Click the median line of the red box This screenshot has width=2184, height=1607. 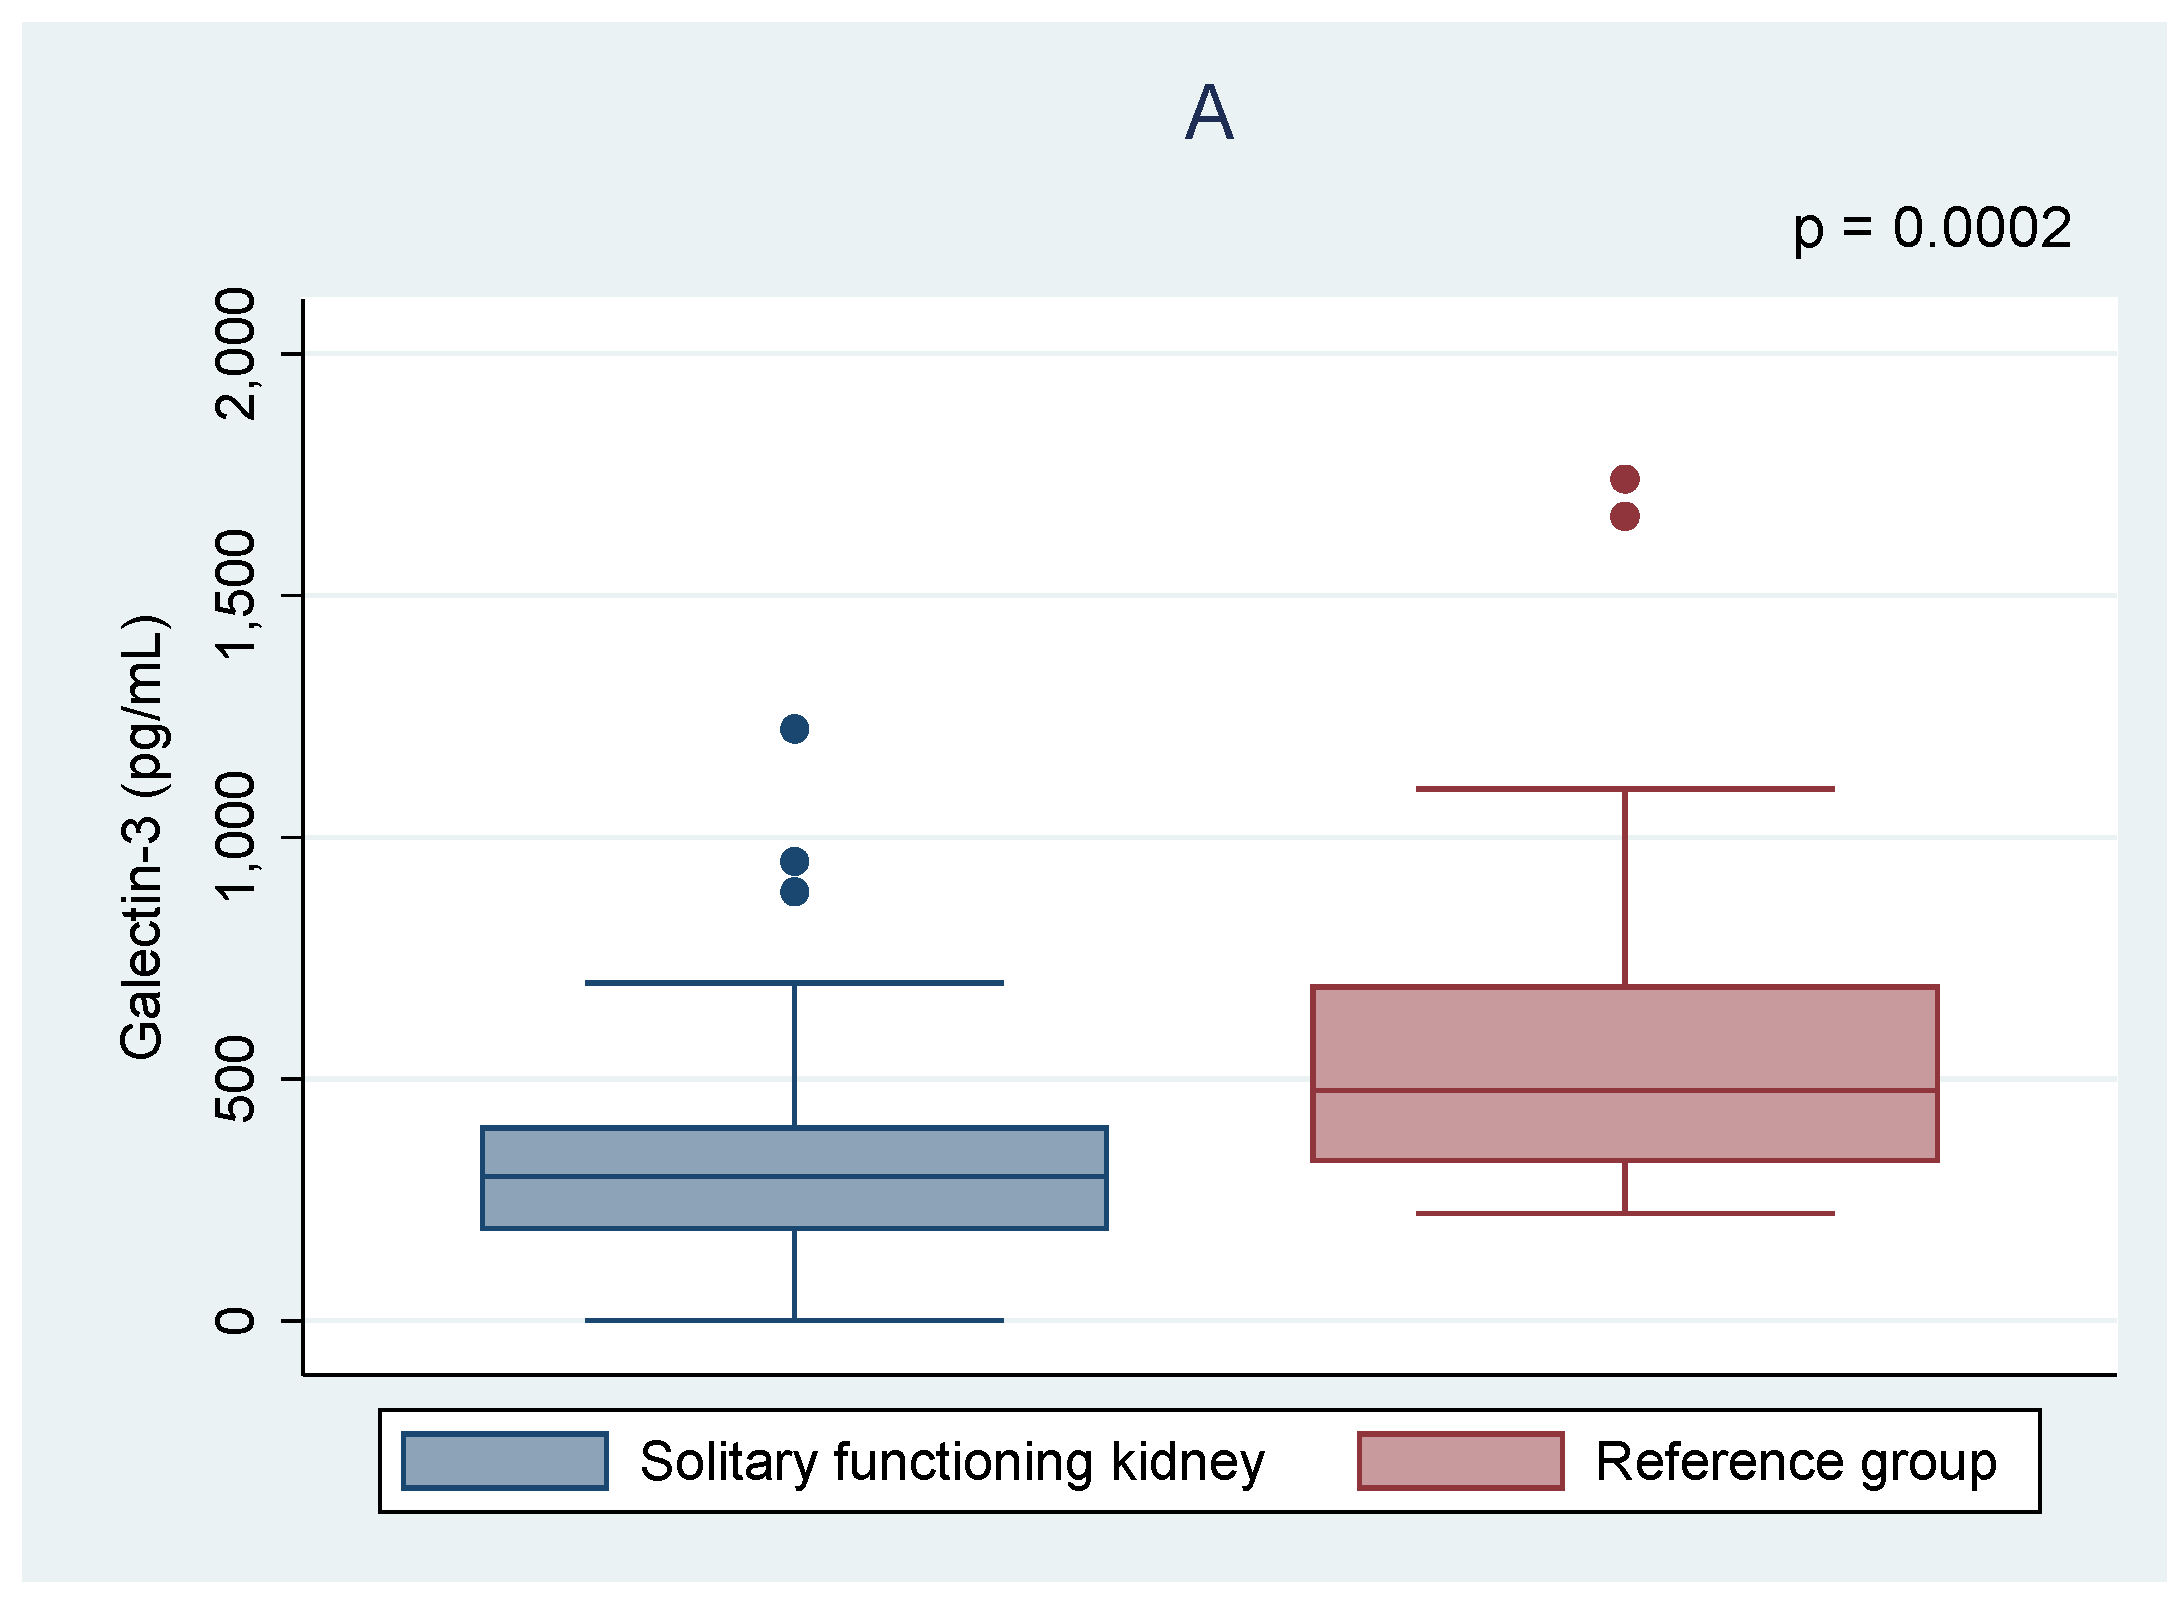(1625, 1090)
